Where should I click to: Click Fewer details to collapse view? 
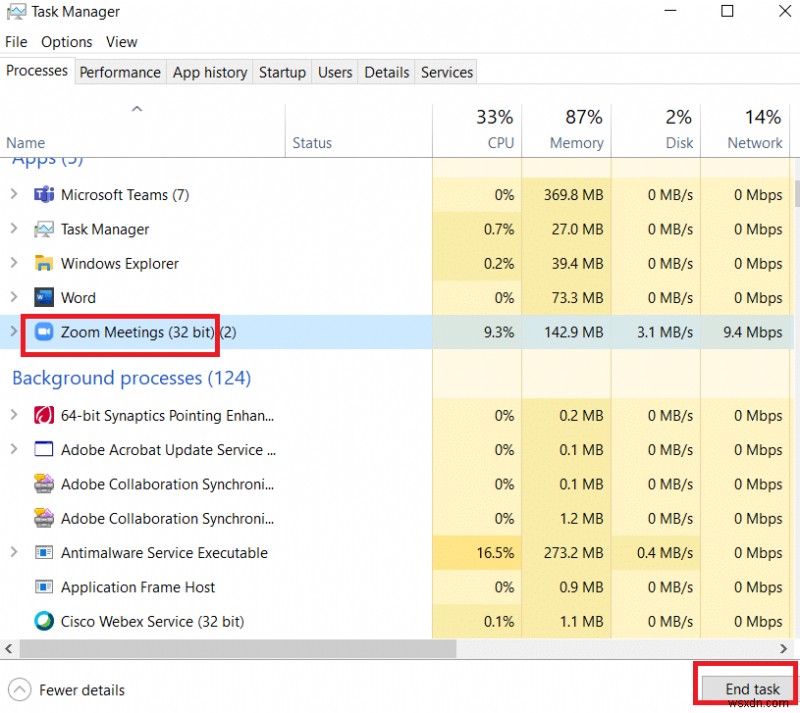66,690
